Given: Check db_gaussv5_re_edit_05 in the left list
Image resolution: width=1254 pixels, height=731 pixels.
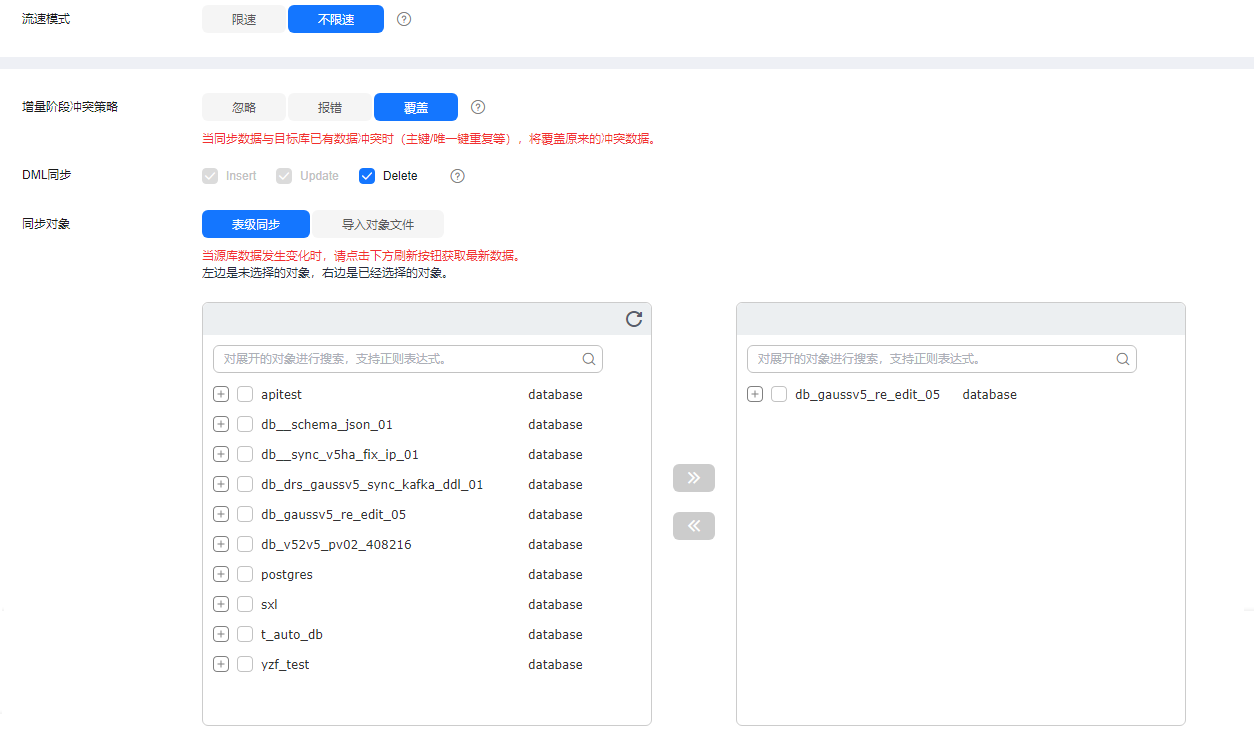Looking at the screenshot, I should pos(245,514).
